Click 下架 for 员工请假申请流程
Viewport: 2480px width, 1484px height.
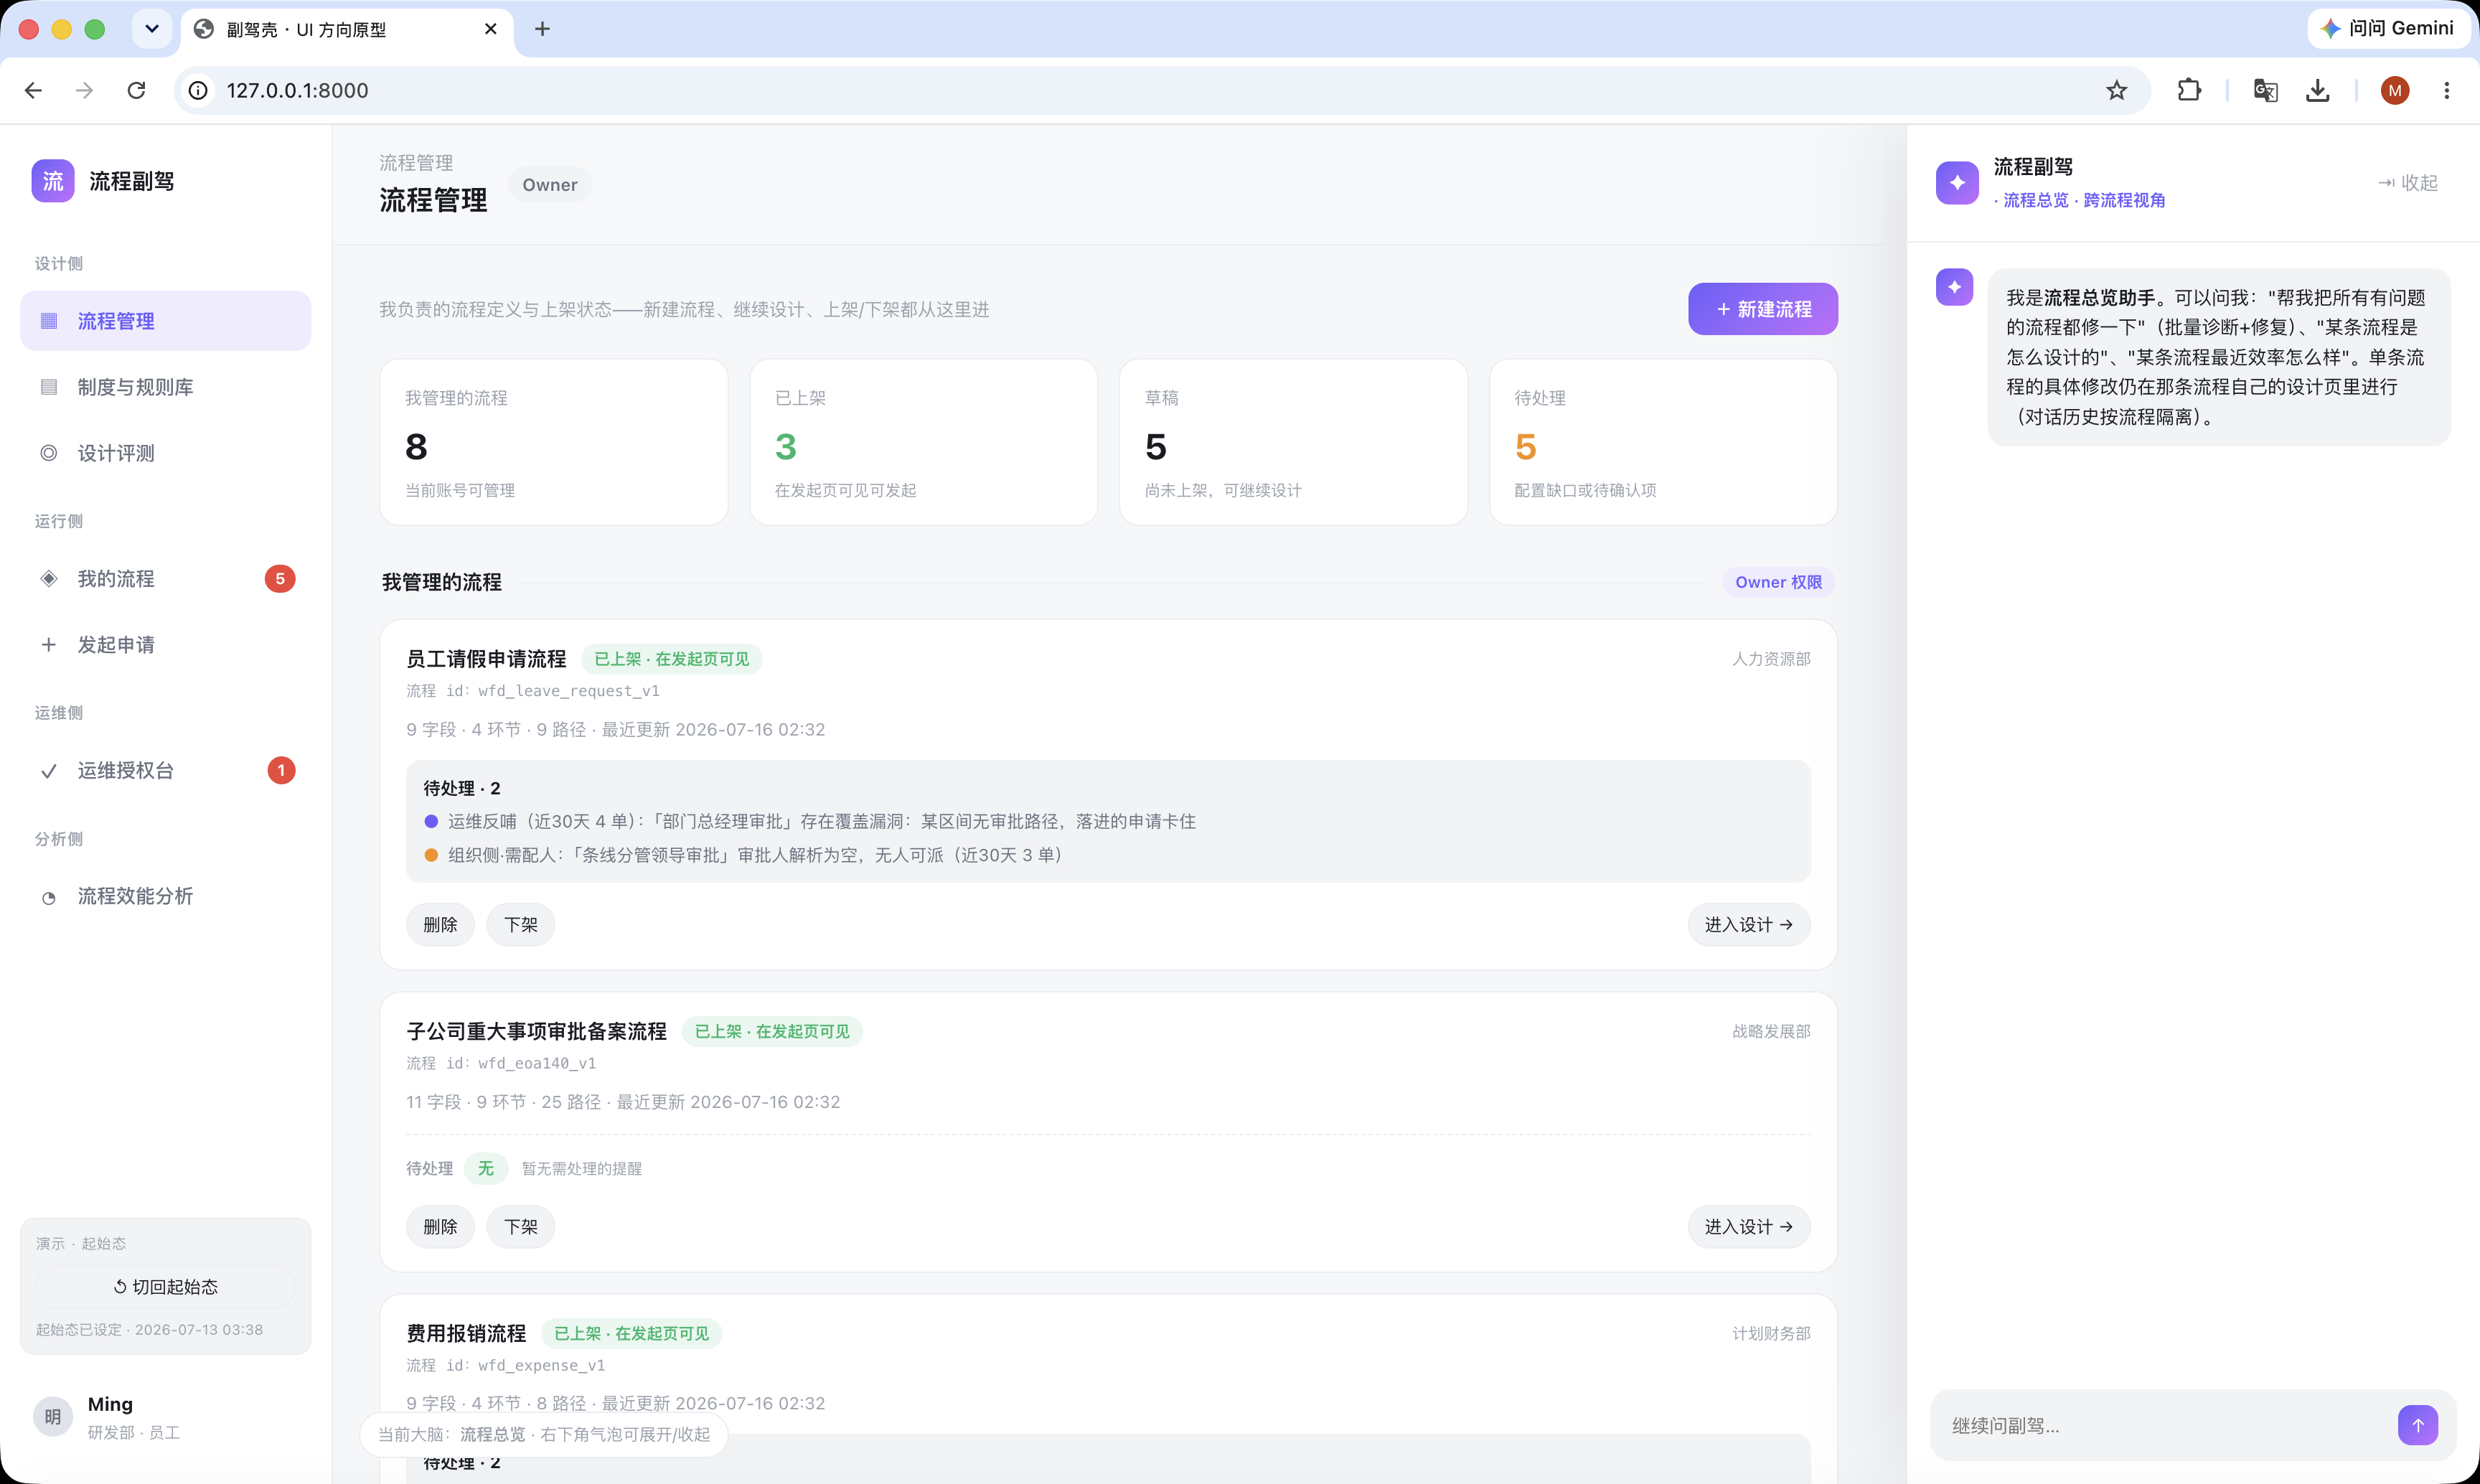tap(520, 925)
